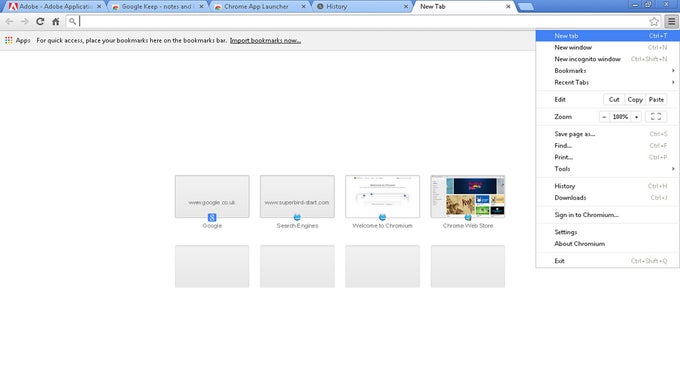Expand the Tools submenu
Image resolution: width=680 pixels, height=383 pixels.
(607, 169)
